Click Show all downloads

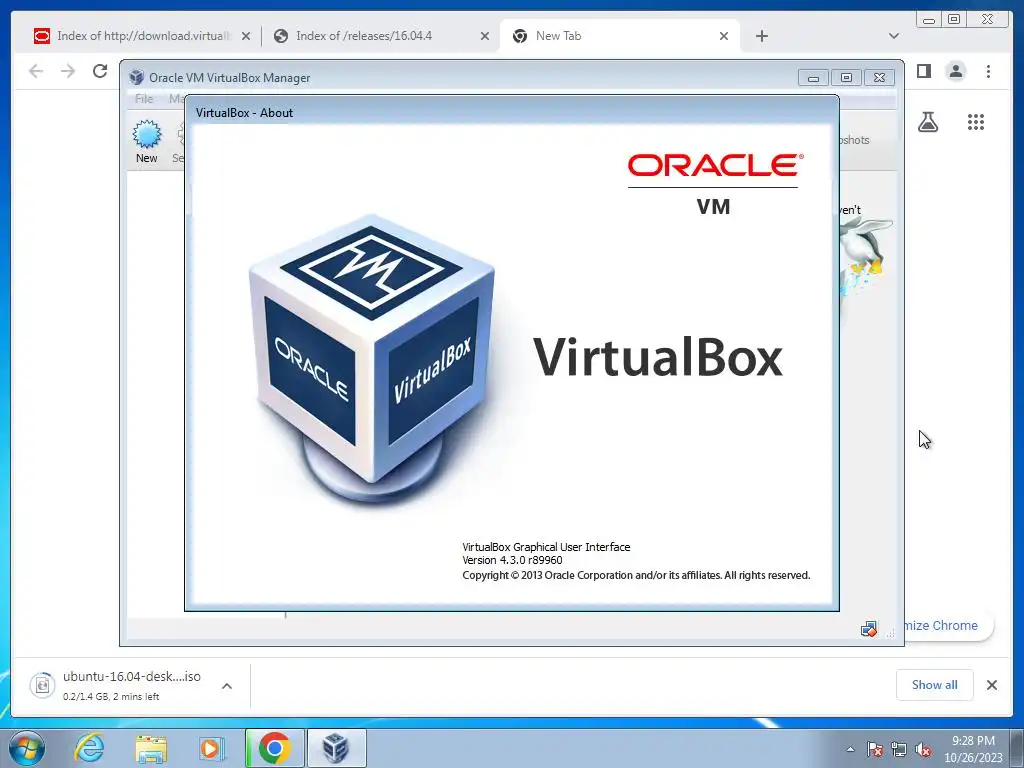tap(935, 685)
